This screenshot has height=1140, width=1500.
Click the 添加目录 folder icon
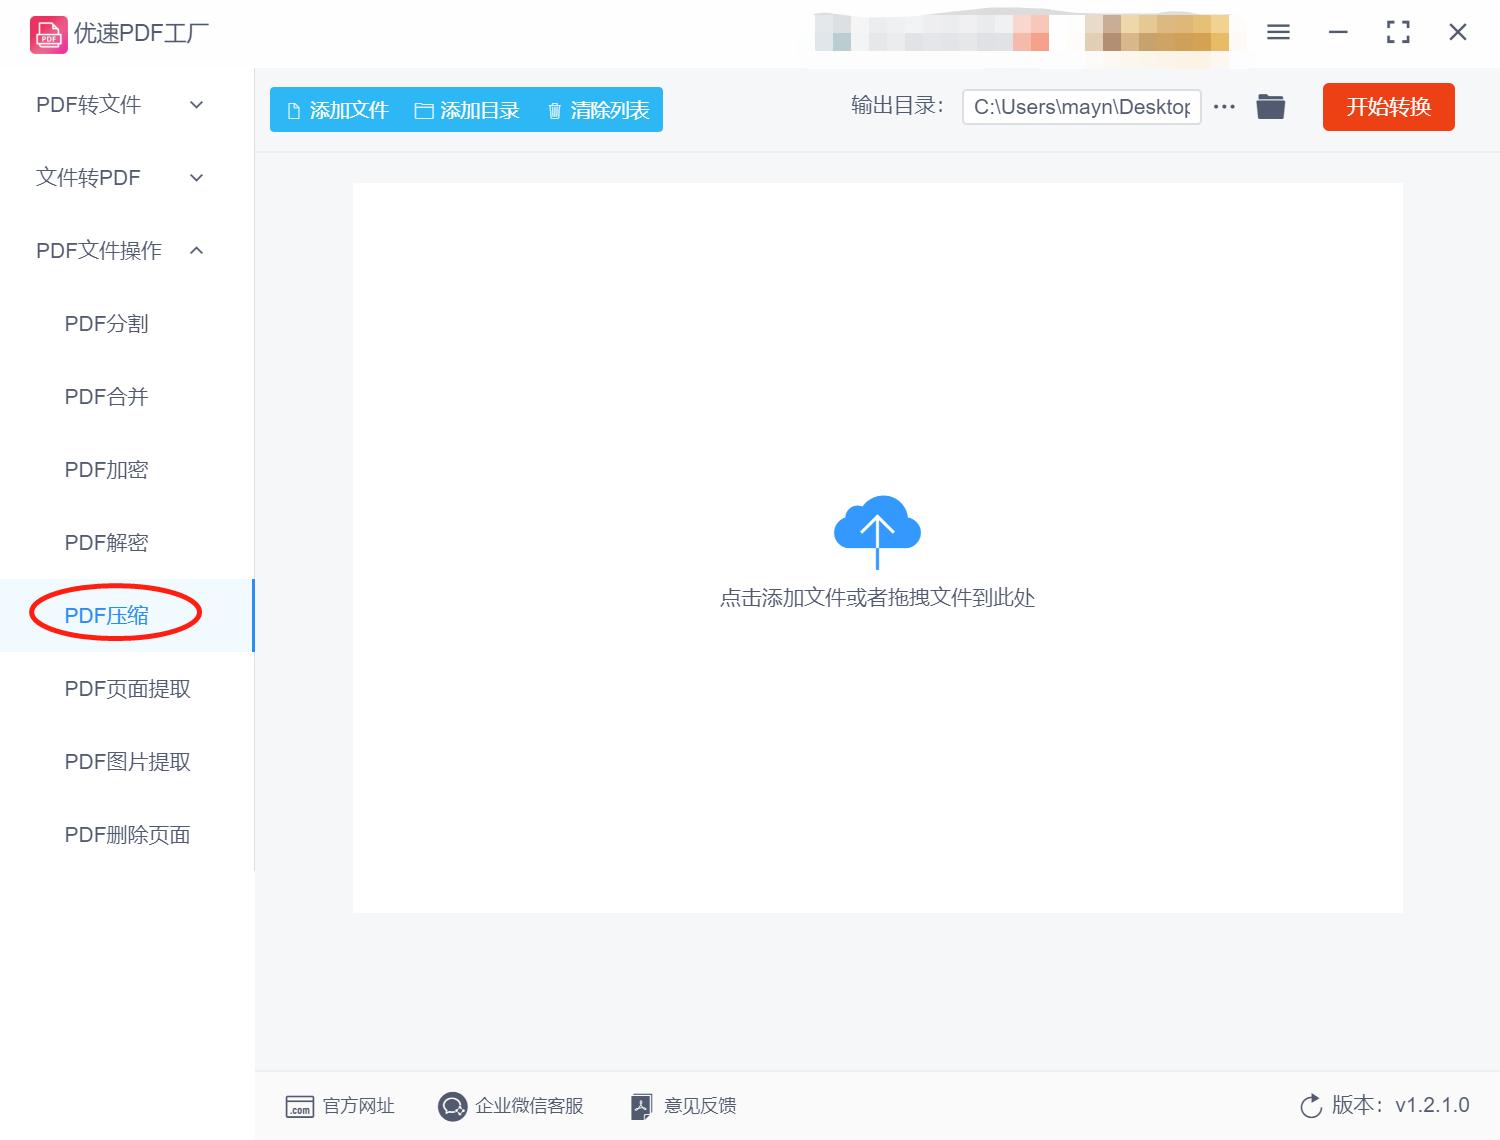pyautogui.click(x=424, y=110)
